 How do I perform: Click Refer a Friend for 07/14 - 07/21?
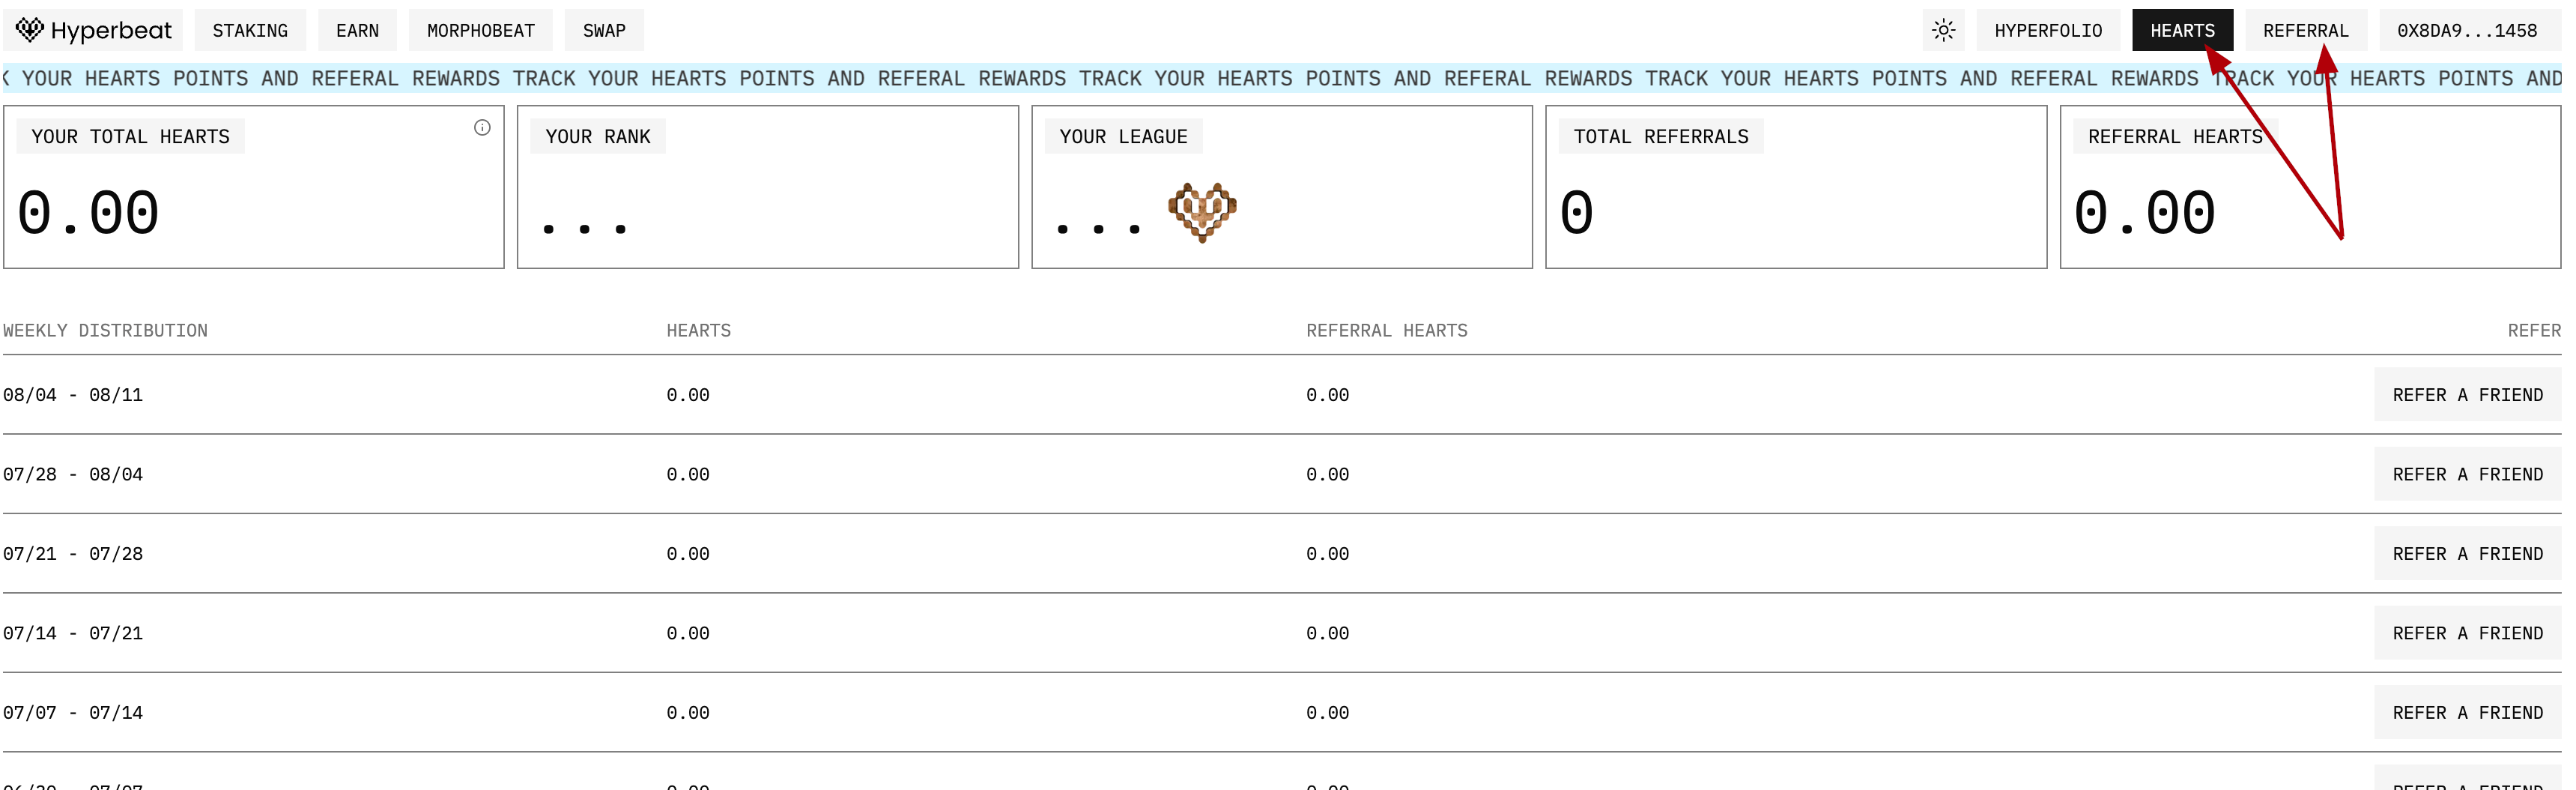pyautogui.click(x=2466, y=633)
